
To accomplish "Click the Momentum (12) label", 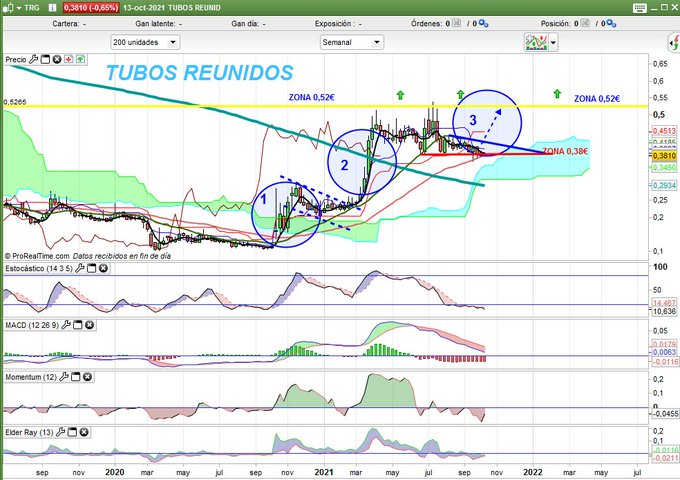I will point(31,377).
